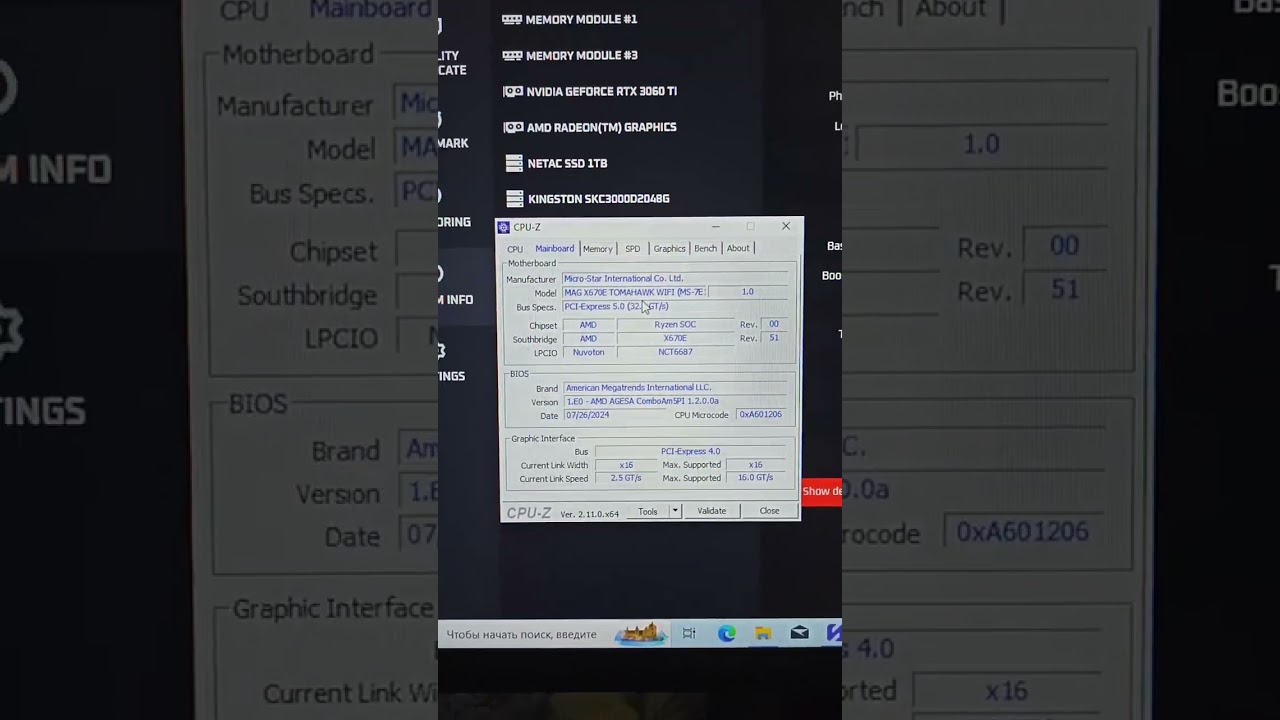Viewport: 1280px width, 720px height.
Task: Open File Explorer from the taskbar
Action: (763, 633)
